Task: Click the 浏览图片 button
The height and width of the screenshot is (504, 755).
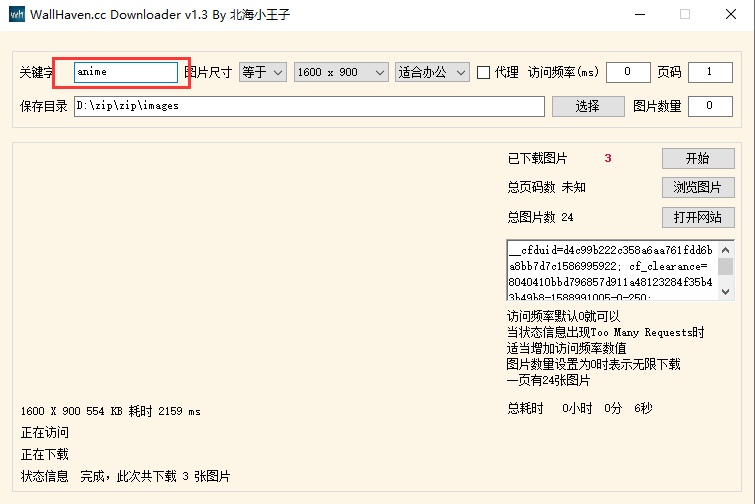Action: click(x=698, y=187)
